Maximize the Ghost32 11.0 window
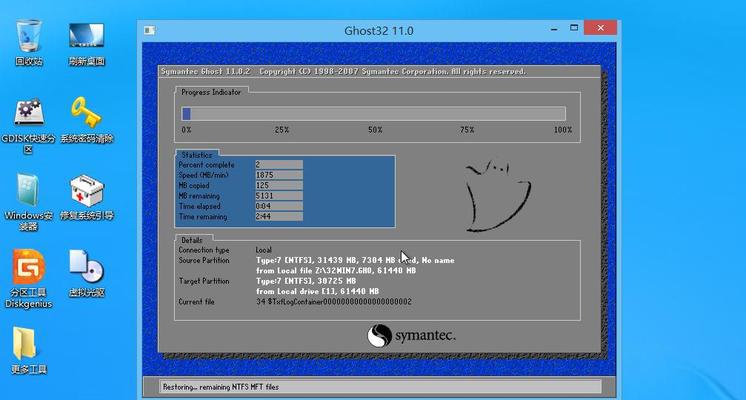Image resolution: width=746 pixels, height=400 pixels. pos(574,28)
